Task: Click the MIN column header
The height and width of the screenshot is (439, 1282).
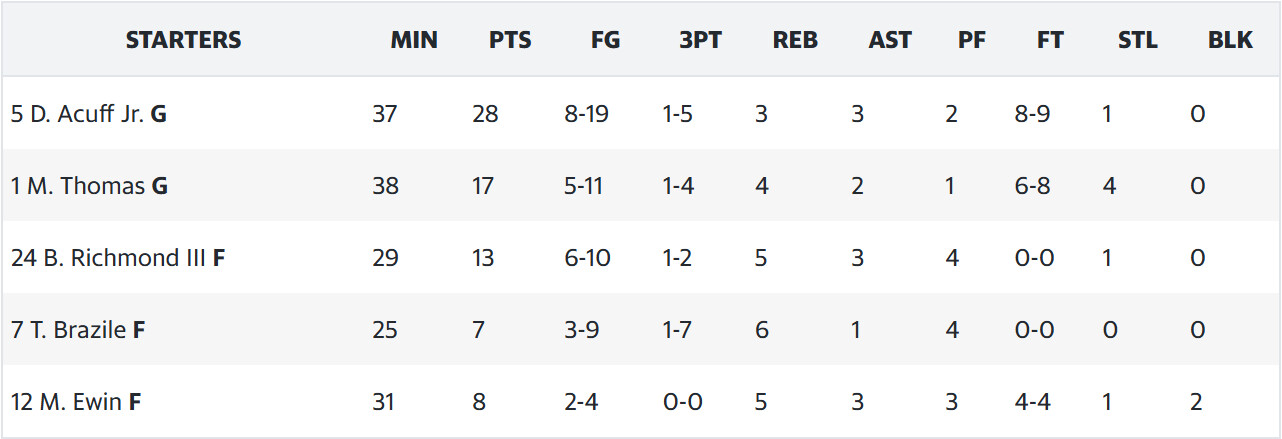Action: pyautogui.click(x=414, y=40)
